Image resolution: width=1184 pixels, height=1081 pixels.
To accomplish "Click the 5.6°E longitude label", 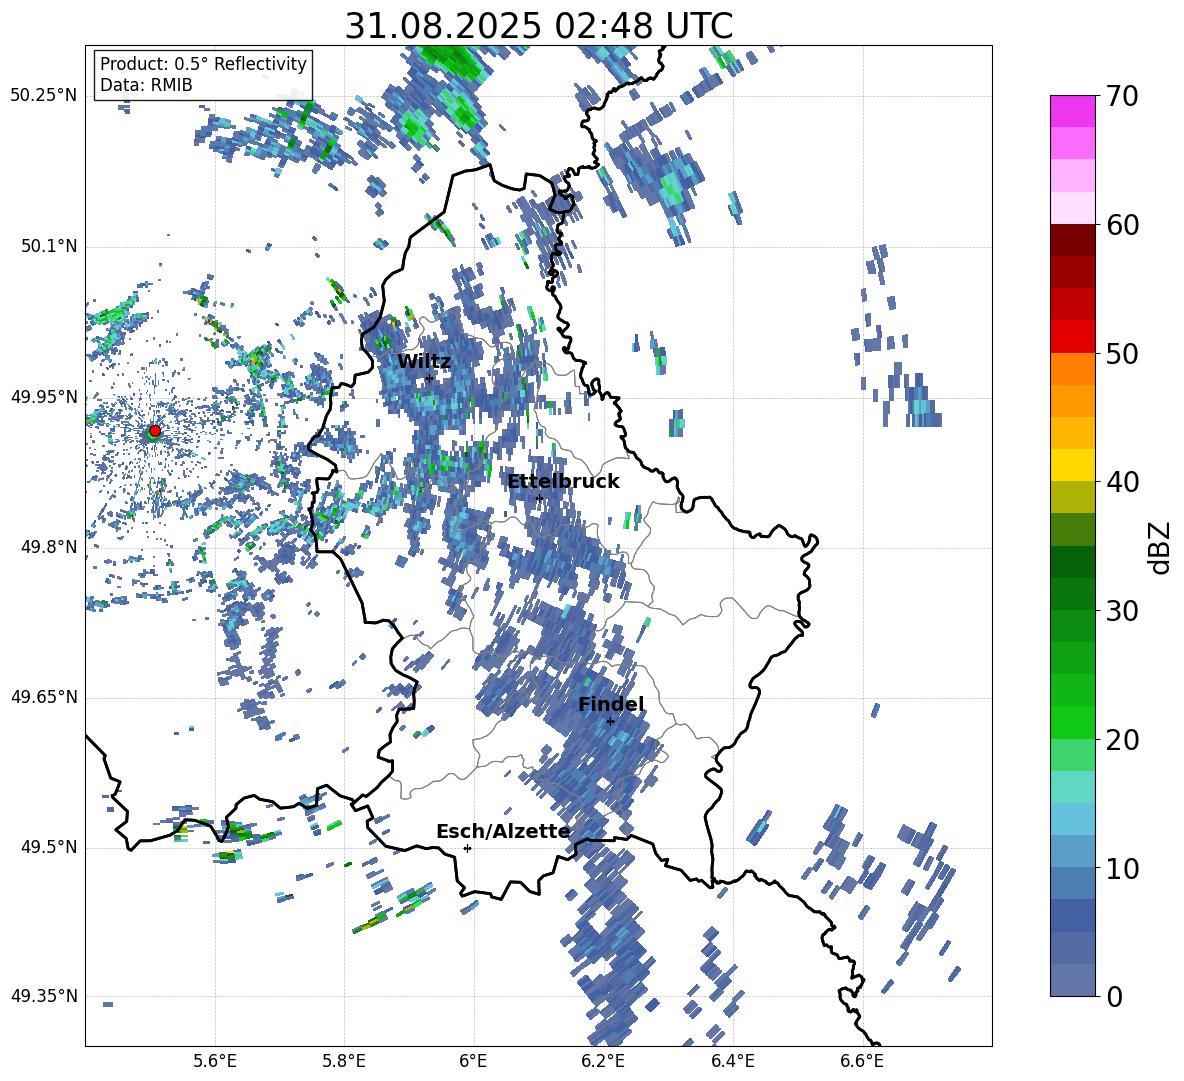I will coord(214,1061).
